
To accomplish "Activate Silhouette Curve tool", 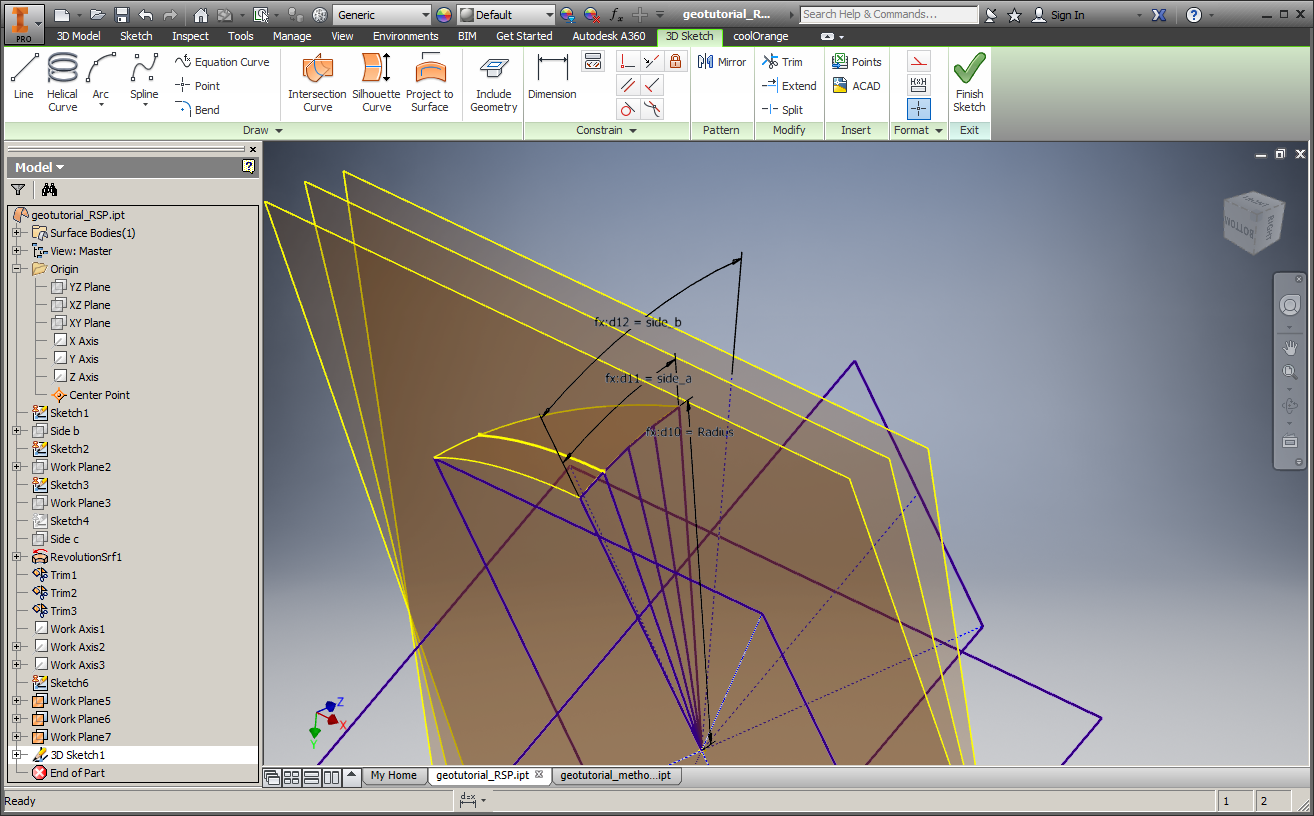I will [x=376, y=83].
